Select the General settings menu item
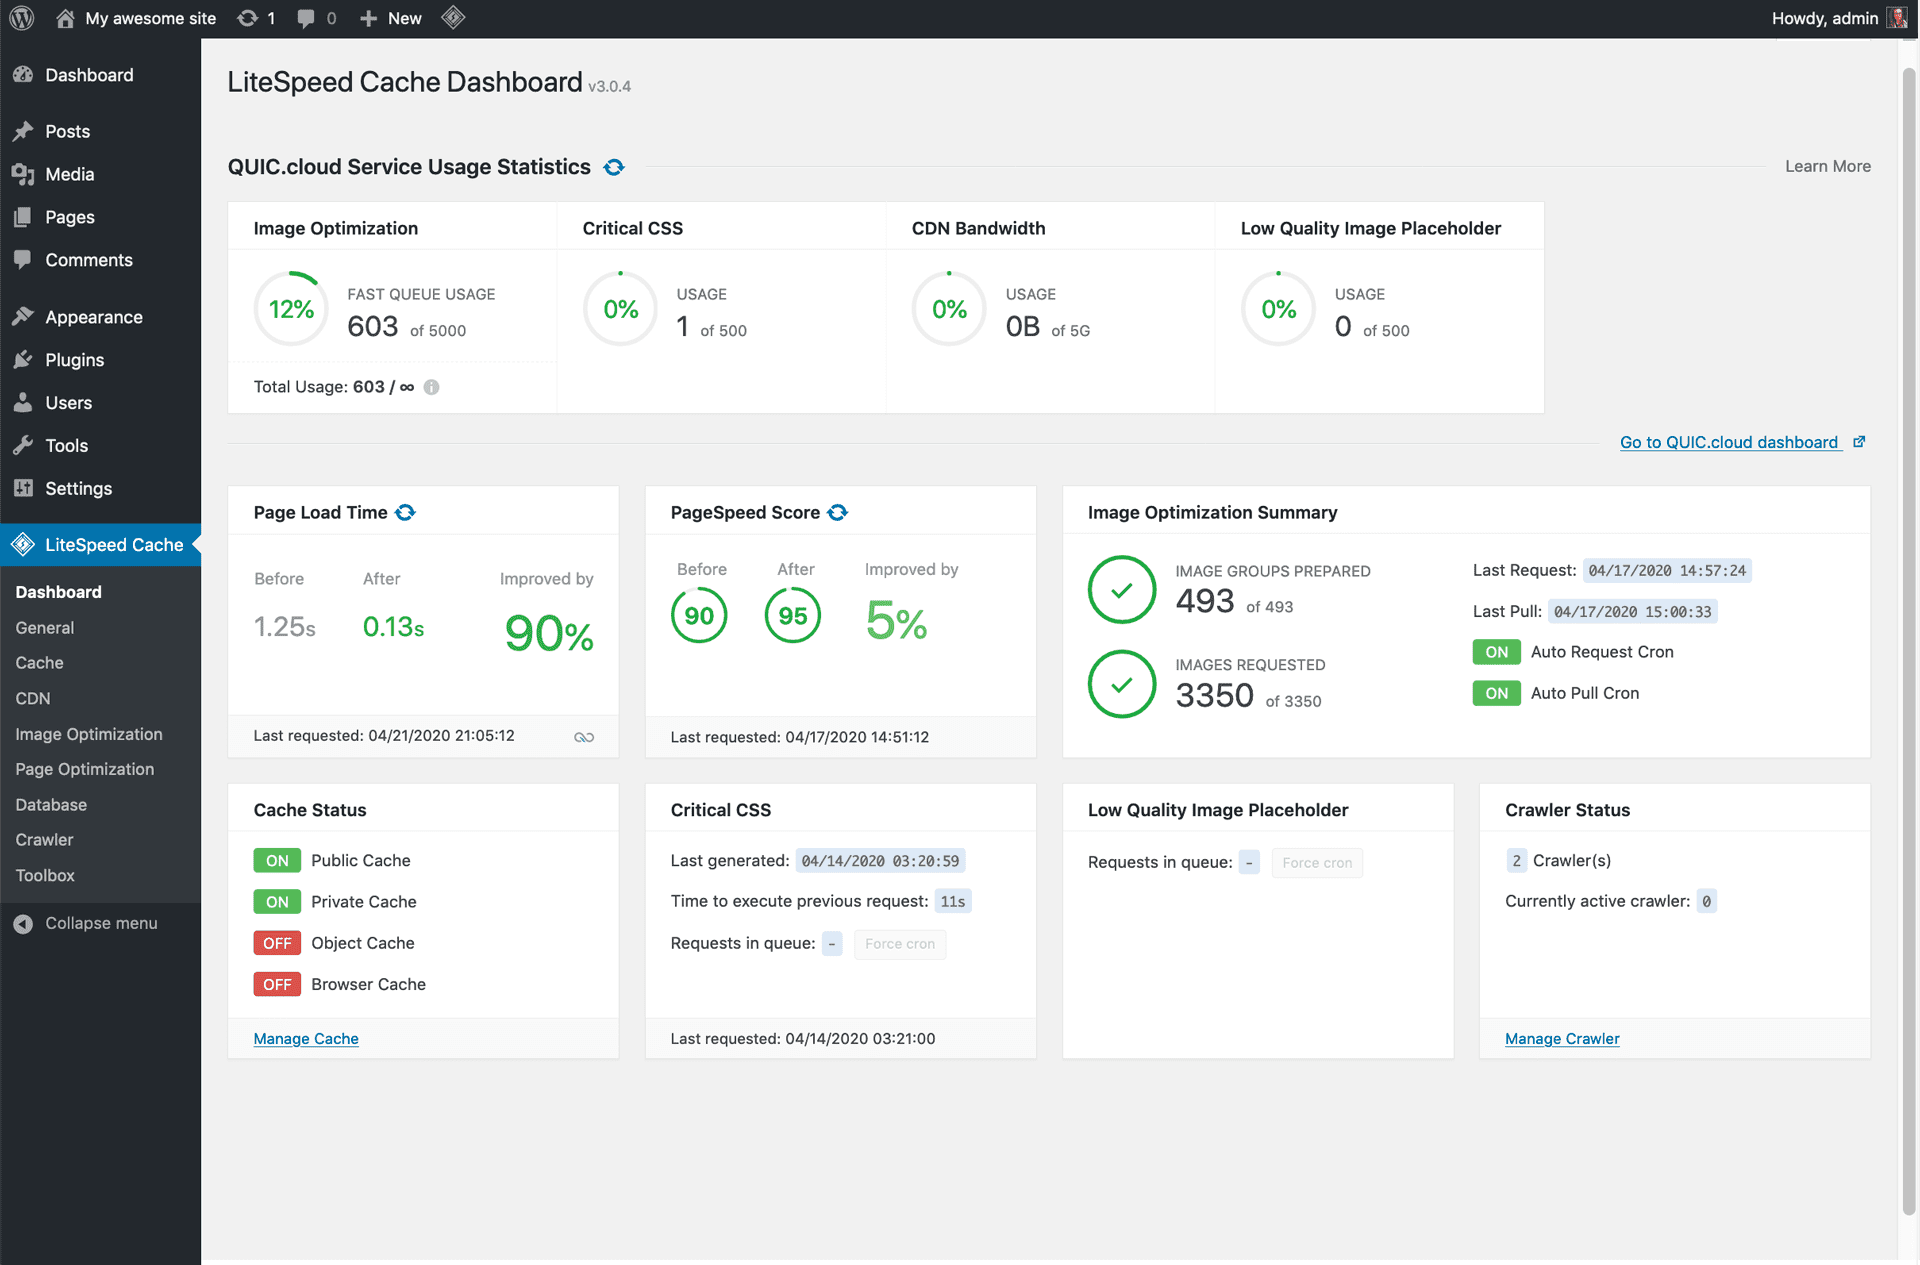Screen dimensions: 1920x1265 click(42, 627)
